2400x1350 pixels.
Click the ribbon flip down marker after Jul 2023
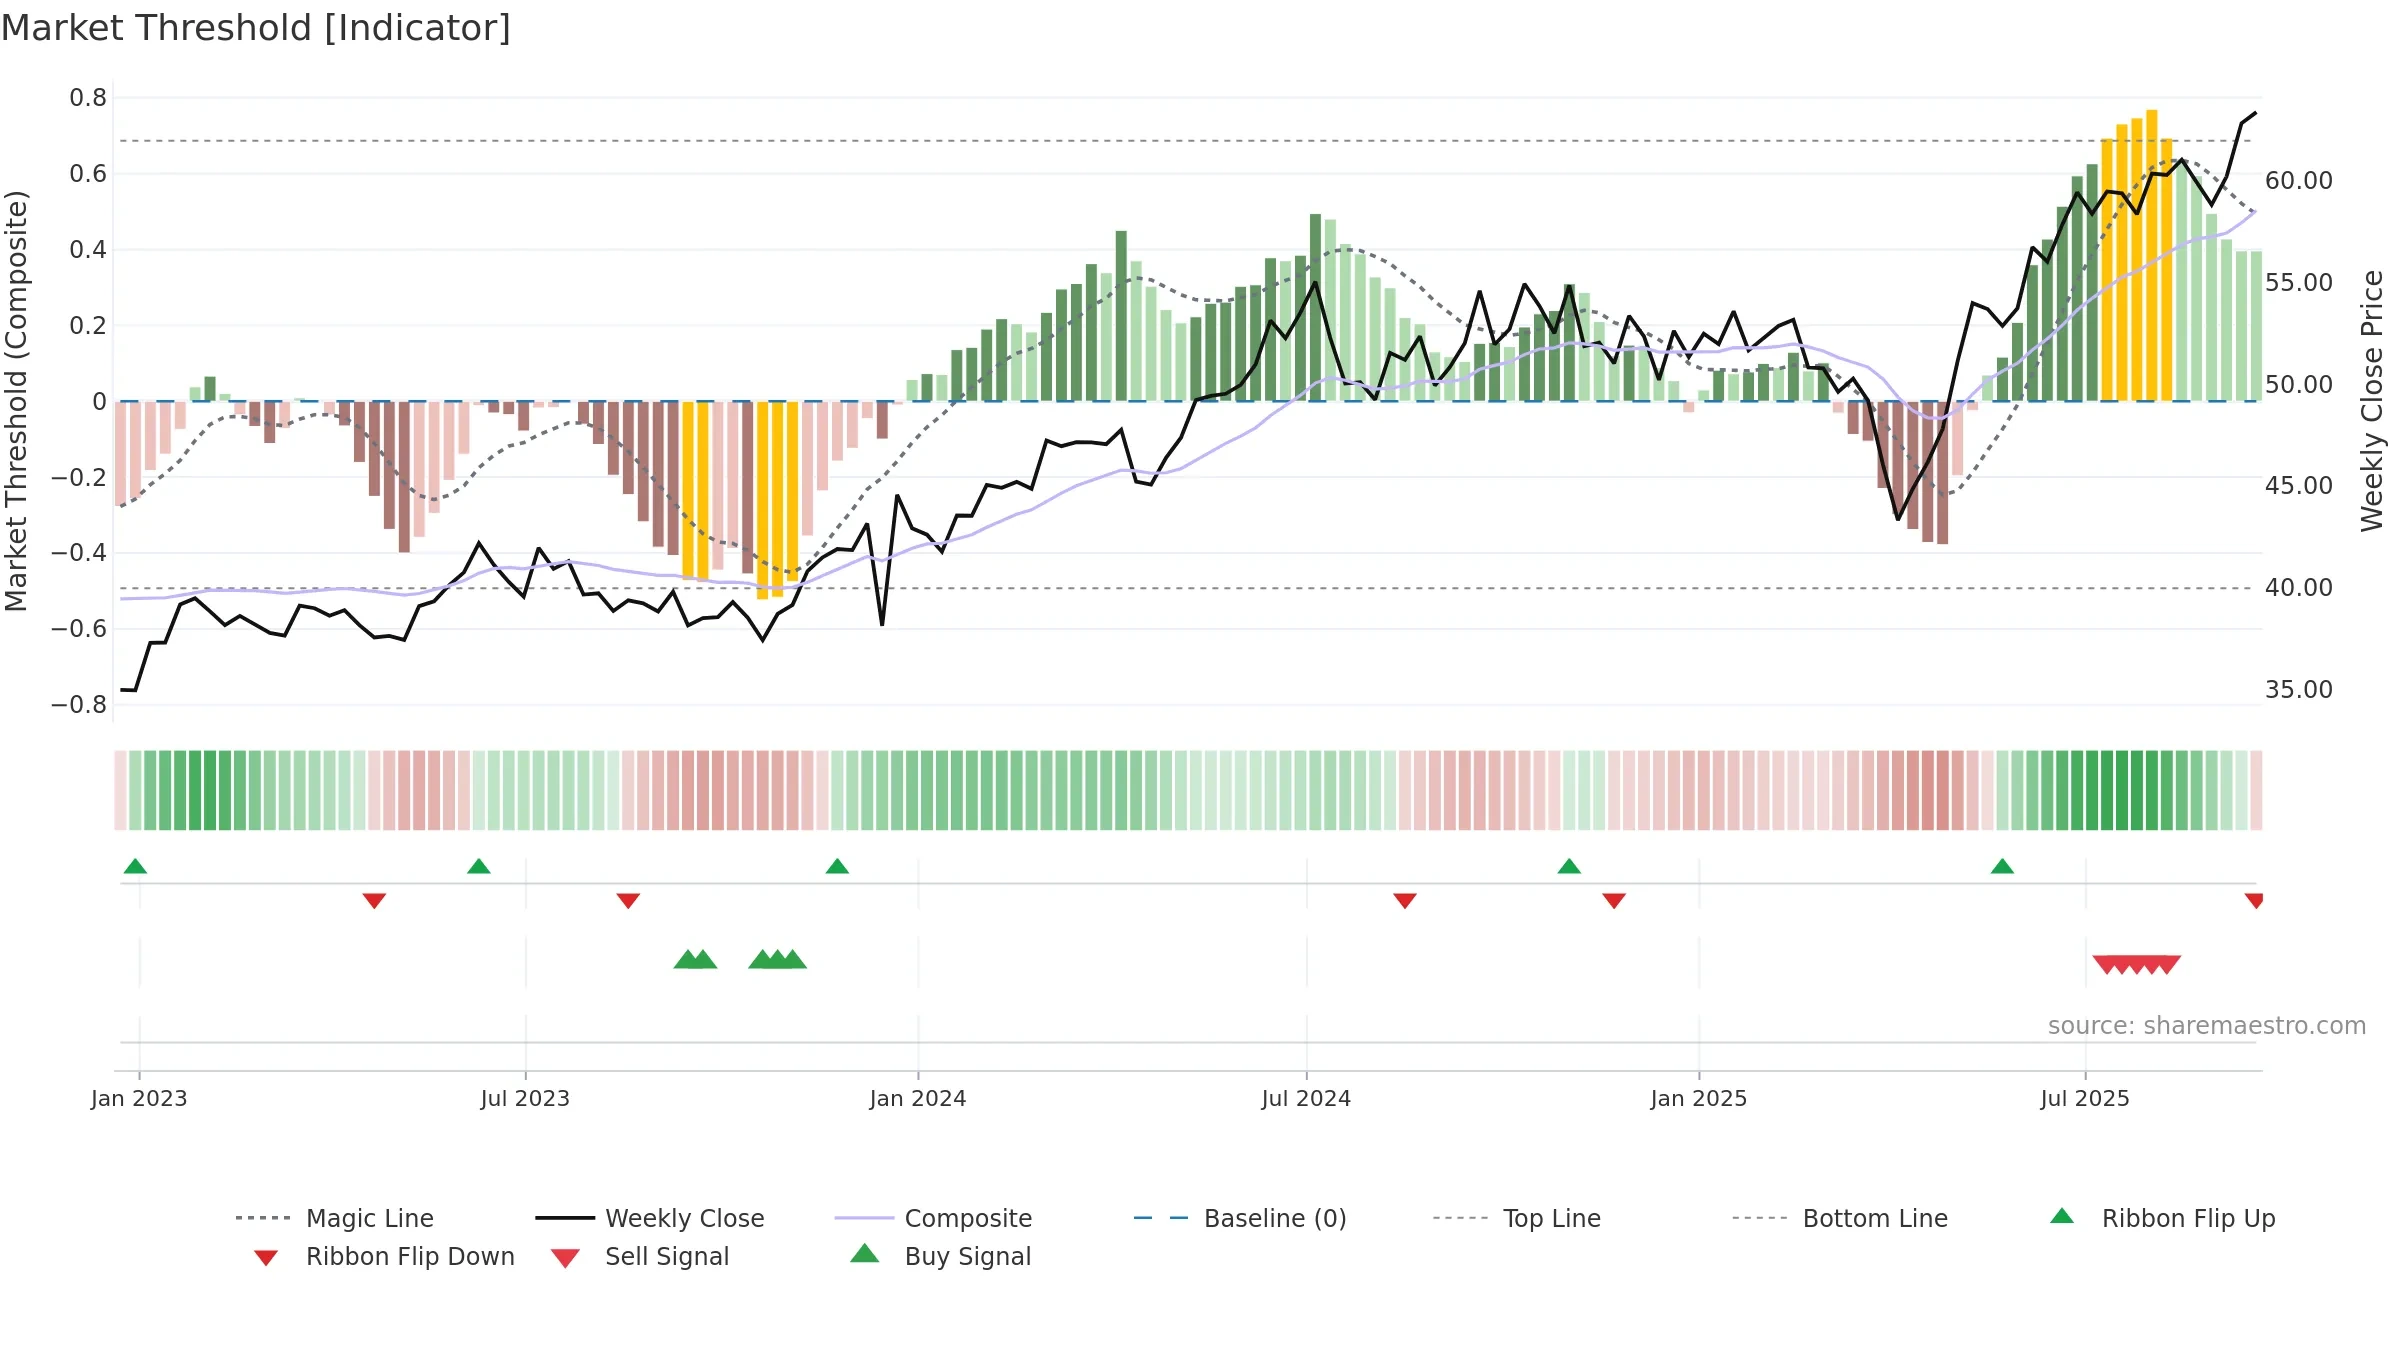click(x=628, y=901)
